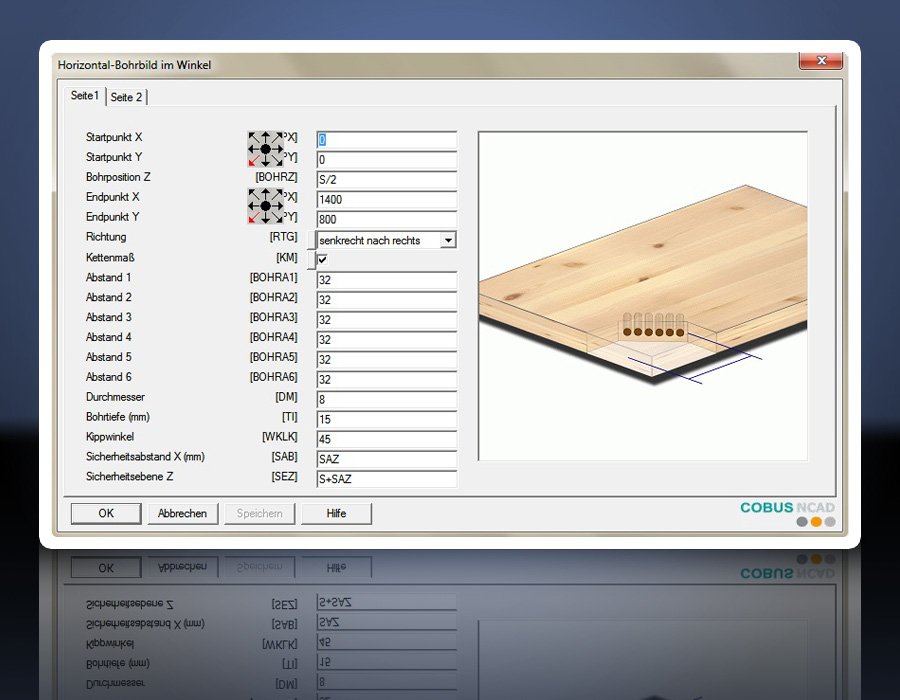Open help via Hilfe button
The height and width of the screenshot is (700, 900).
(336, 513)
